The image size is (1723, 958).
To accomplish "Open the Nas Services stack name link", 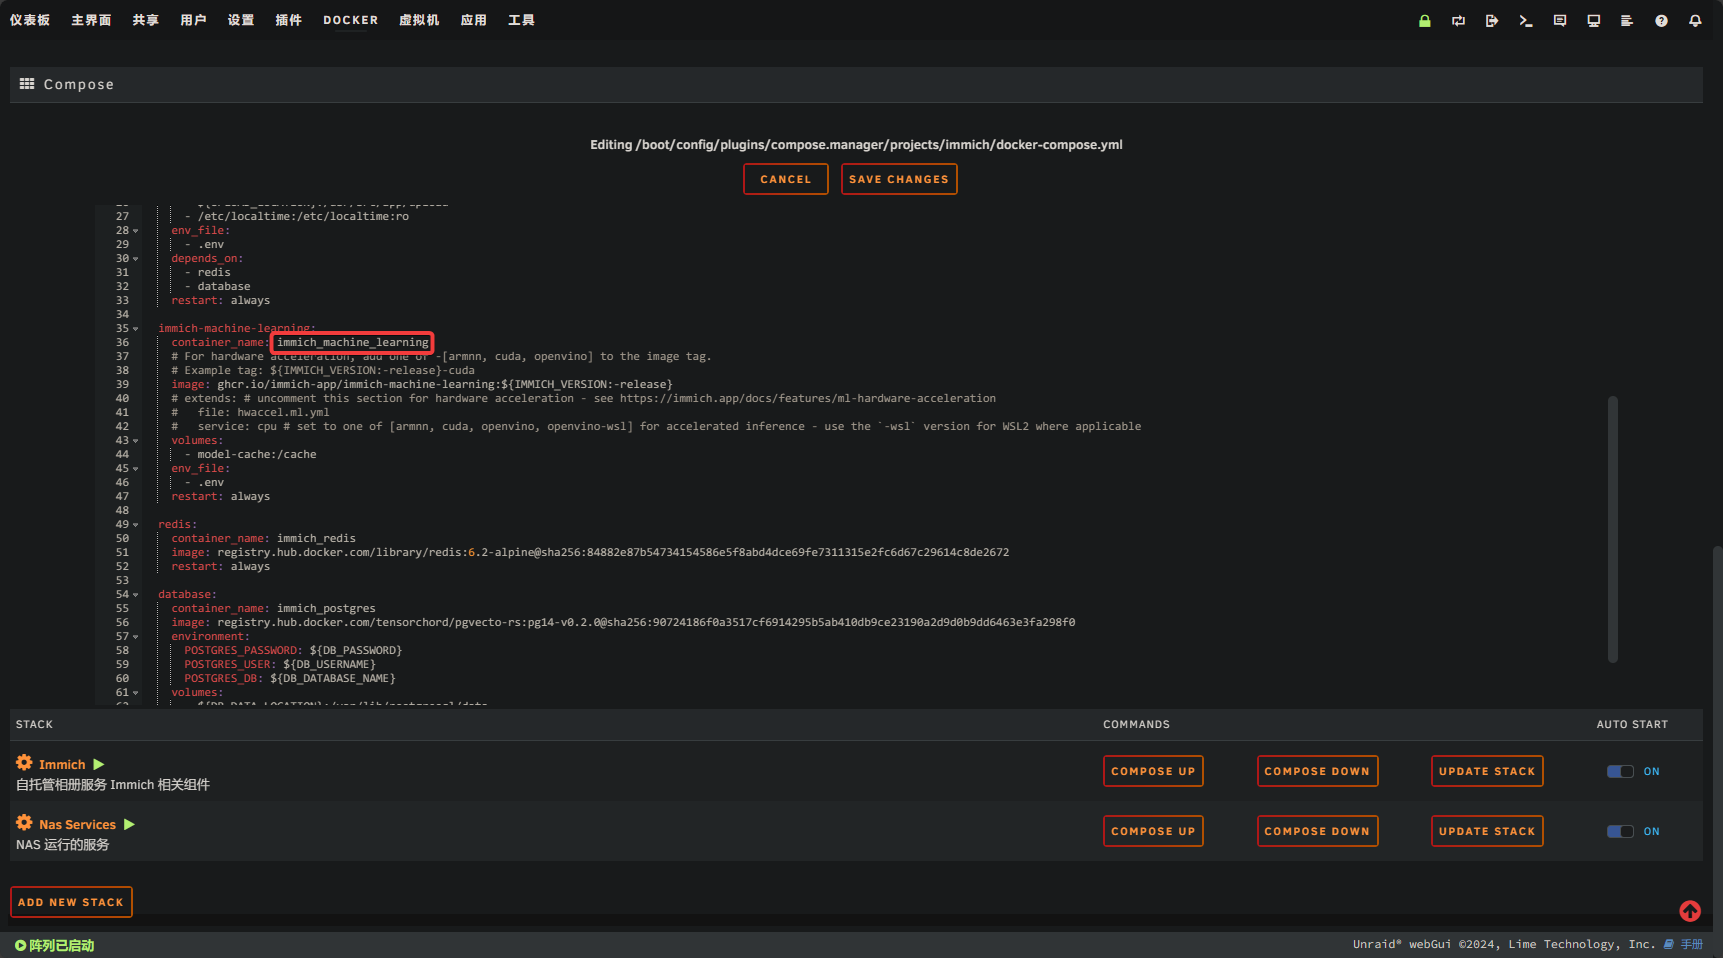I will point(77,825).
